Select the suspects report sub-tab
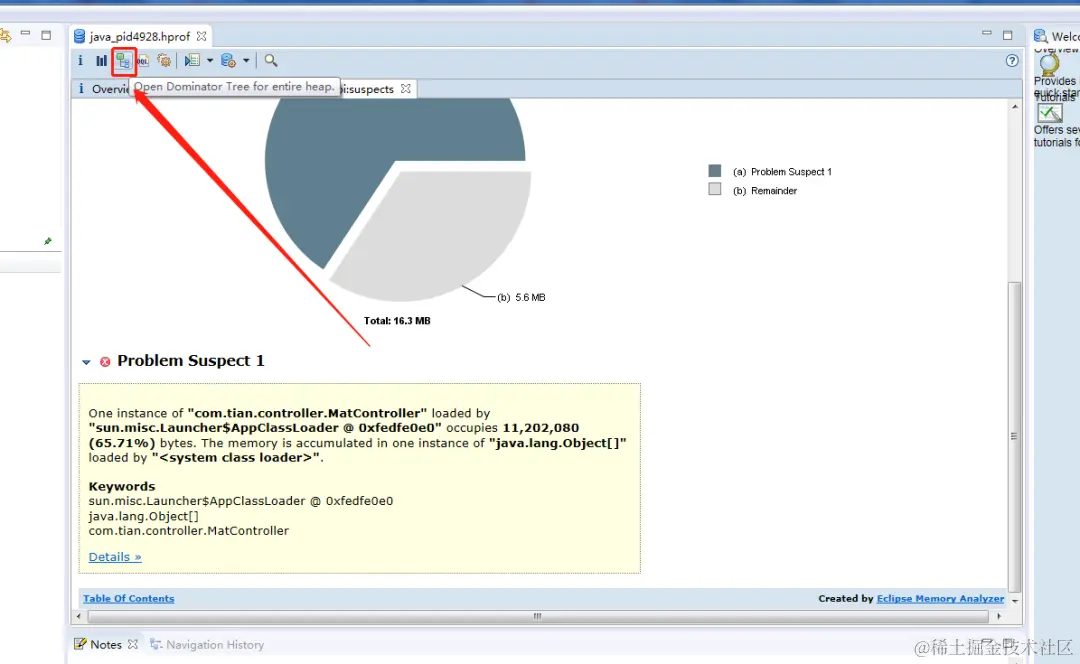 click(368, 89)
